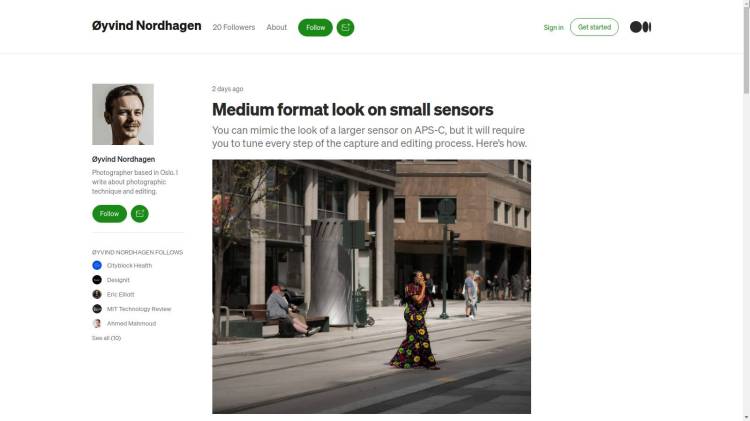This screenshot has height=421, width=750.
Task: Follow Øyvind Nordhagen from sidebar
Action: 109,213
